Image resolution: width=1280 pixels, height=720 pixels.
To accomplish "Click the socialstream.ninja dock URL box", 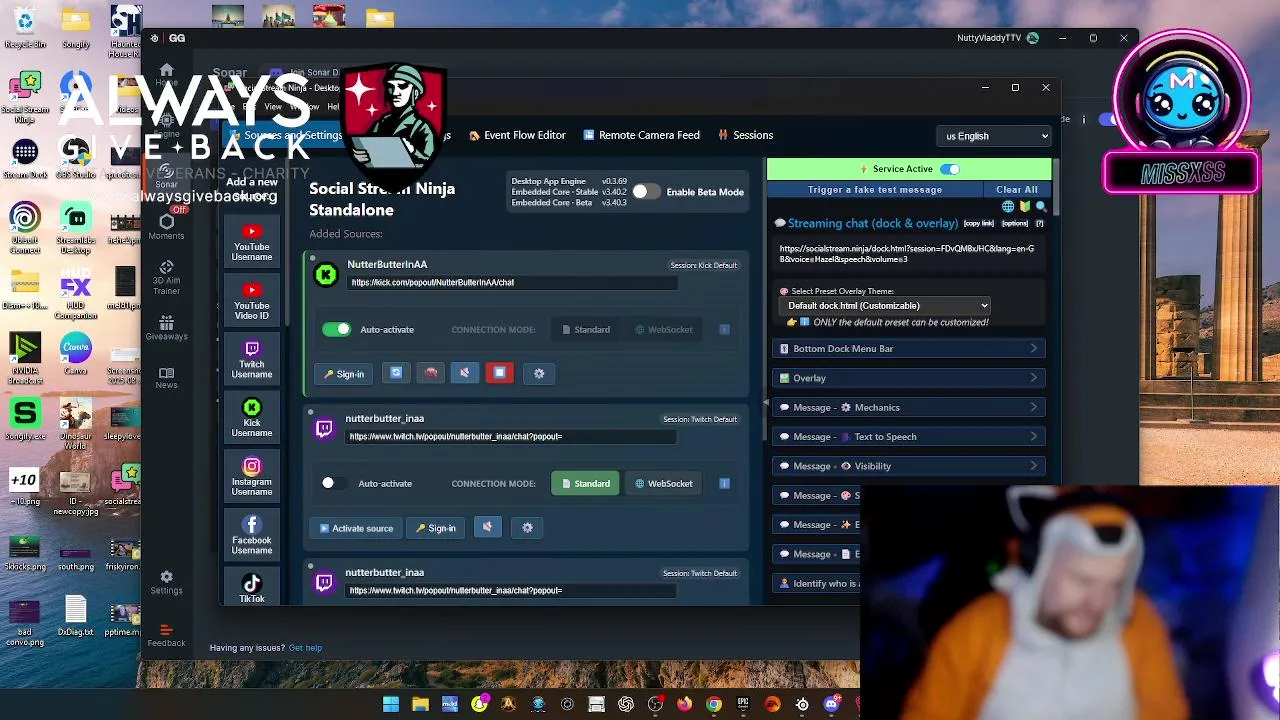I will pyautogui.click(x=907, y=254).
